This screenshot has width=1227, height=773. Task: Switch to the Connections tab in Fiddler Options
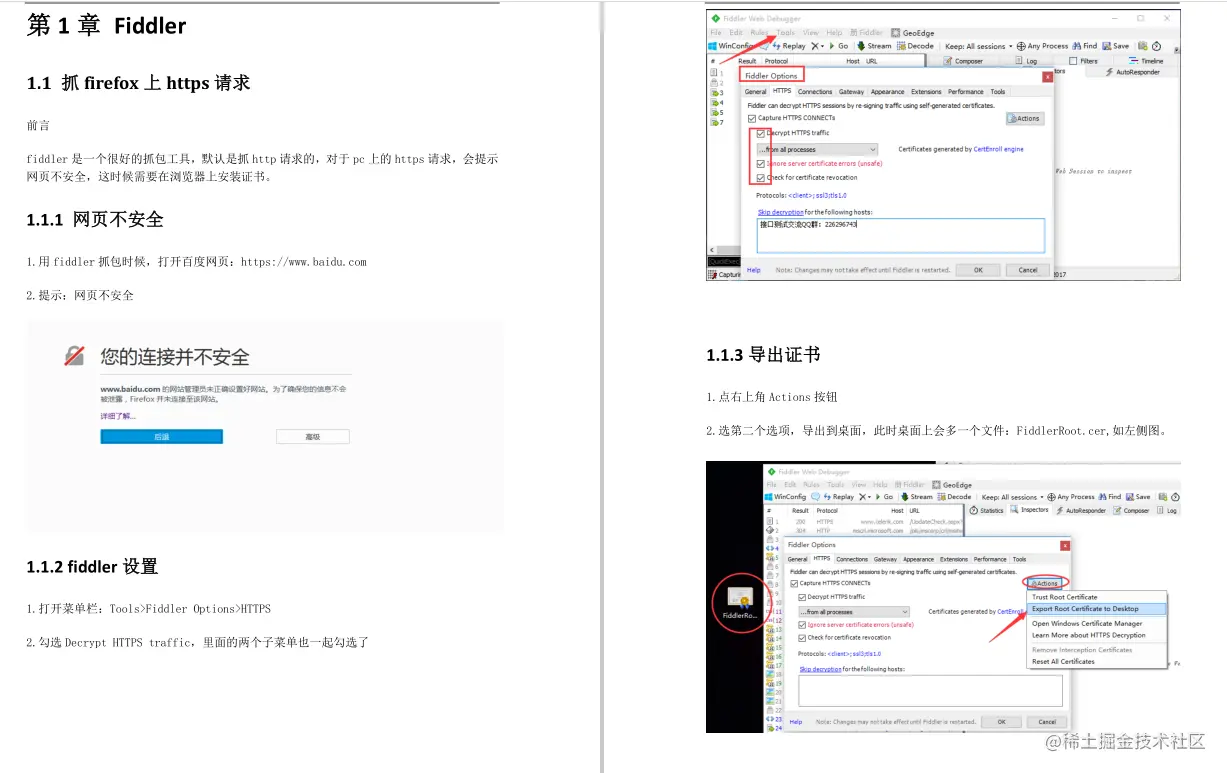814,92
